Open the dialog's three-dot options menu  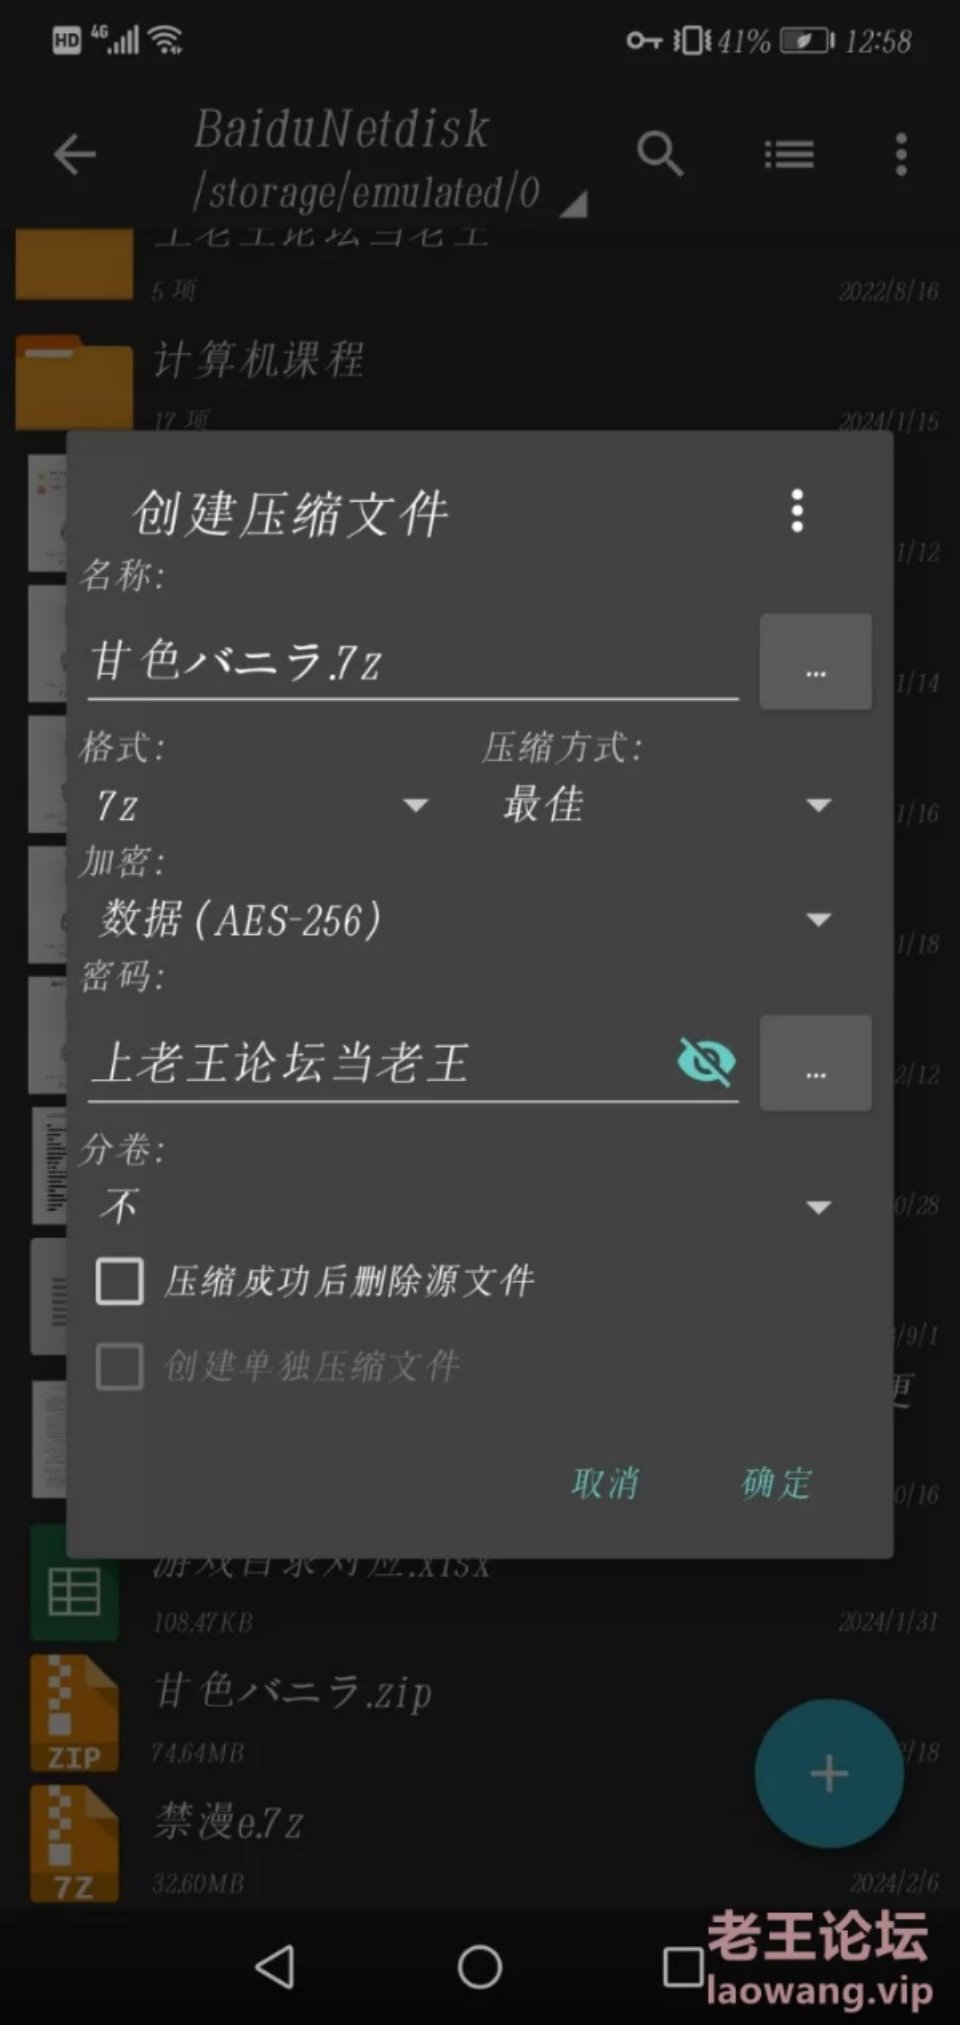[797, 511]
